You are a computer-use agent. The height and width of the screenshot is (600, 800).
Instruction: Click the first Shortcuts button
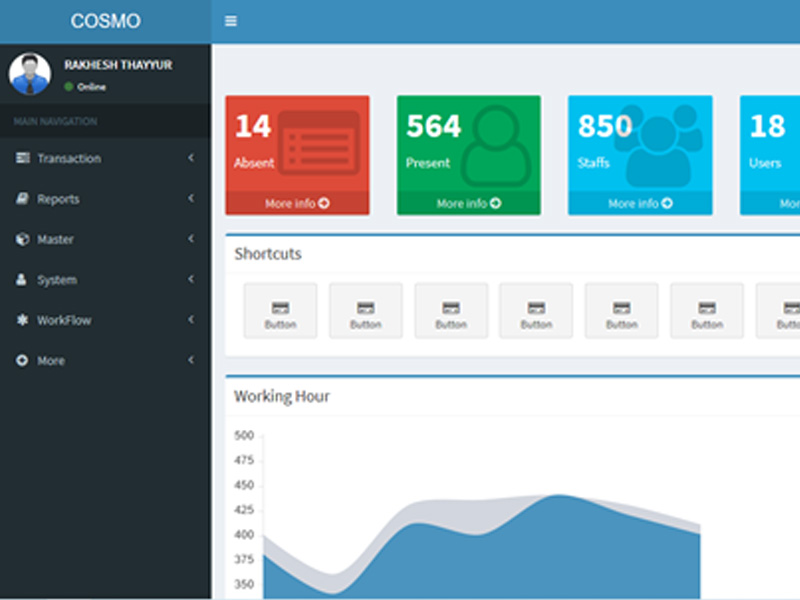pyautogui.click(x=280, y=311)
